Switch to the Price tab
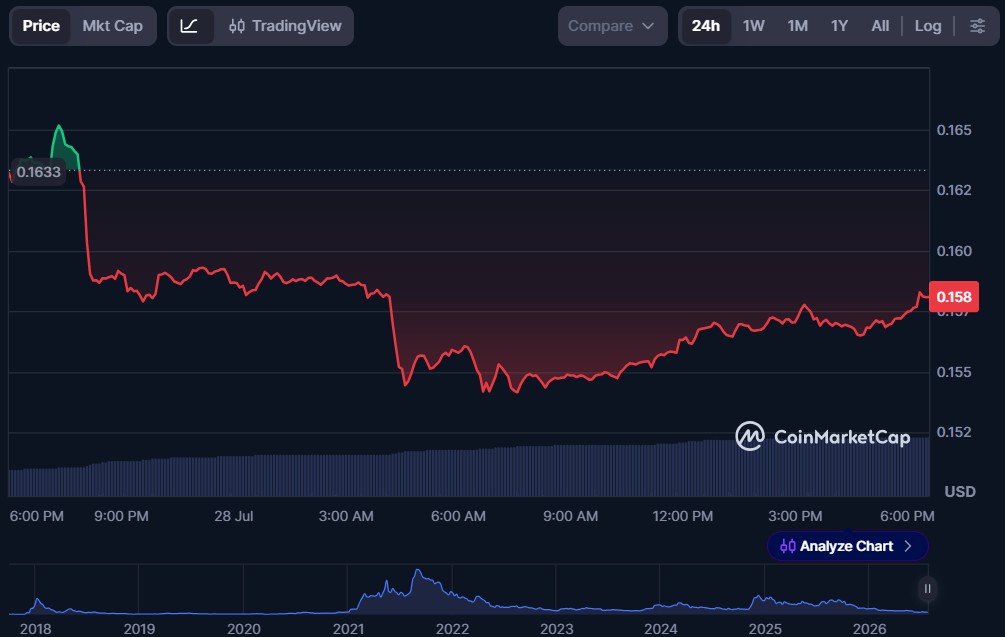Image resolution: width=1005 pixels, height=637 pixels. point(41,26)
